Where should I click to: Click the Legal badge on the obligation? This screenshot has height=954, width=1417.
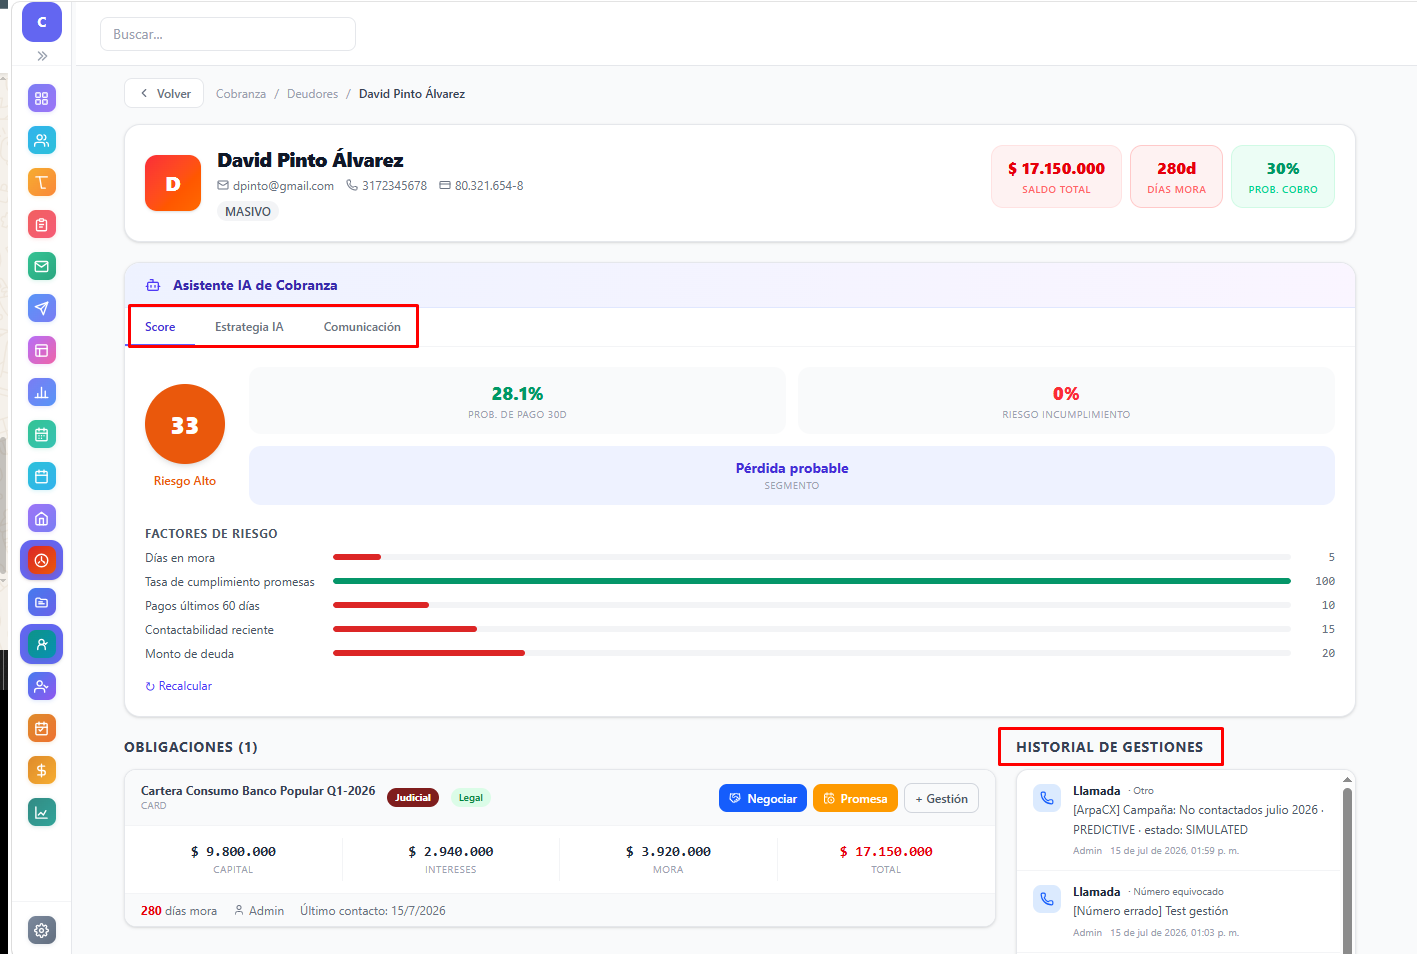471,798
